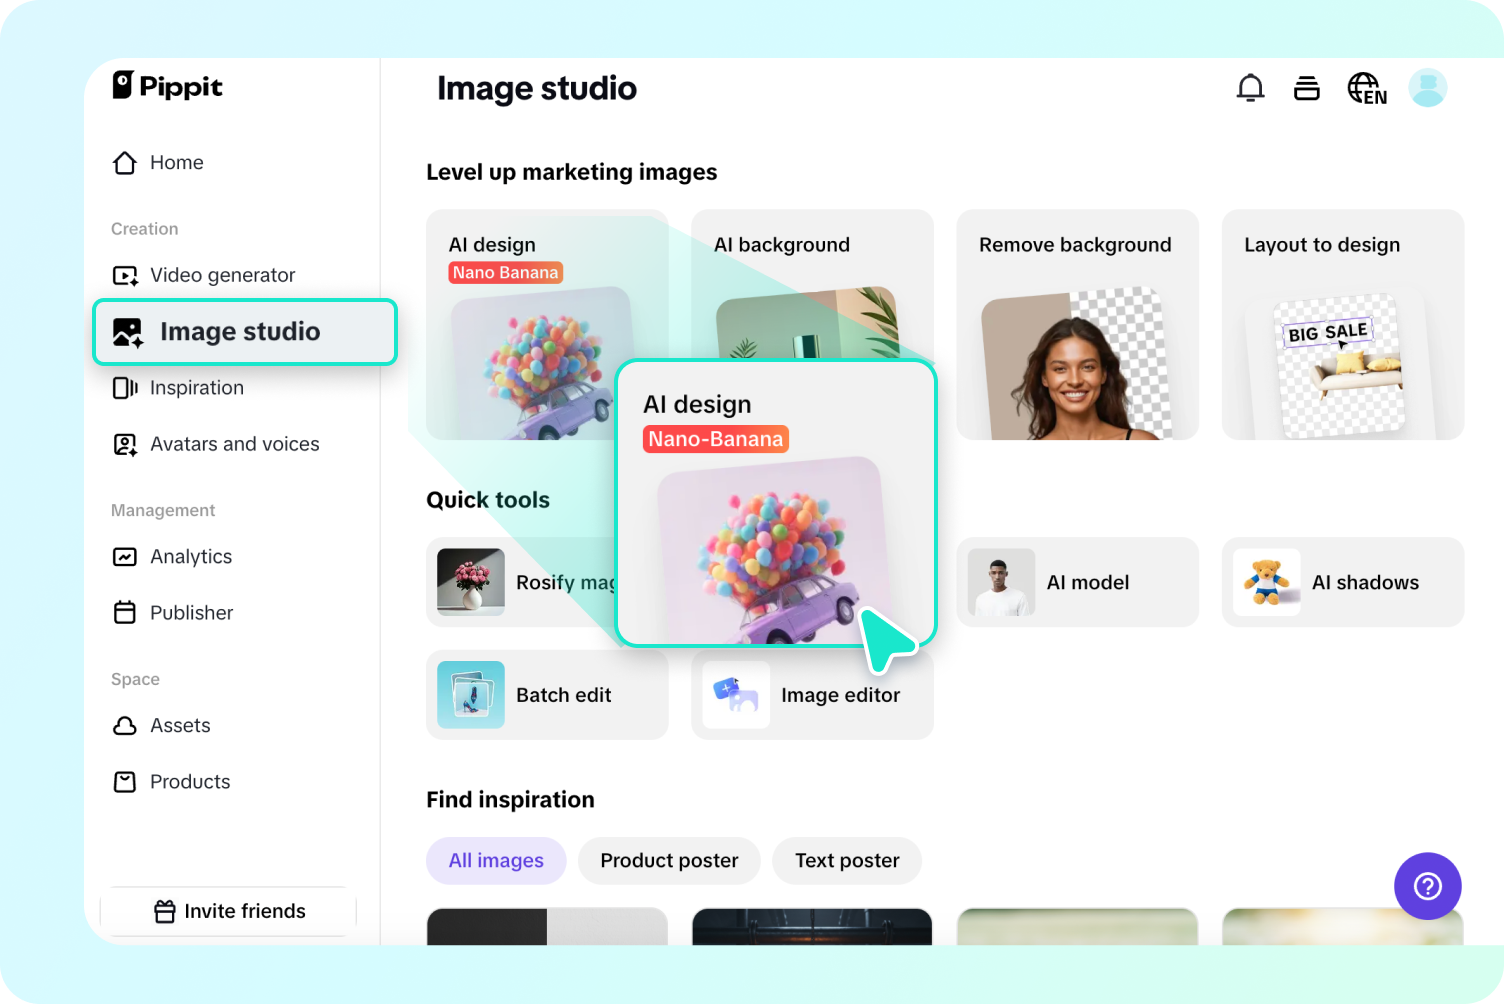Click the Pippit logo
1504x1004 pixels.
[x=167, y=87]
